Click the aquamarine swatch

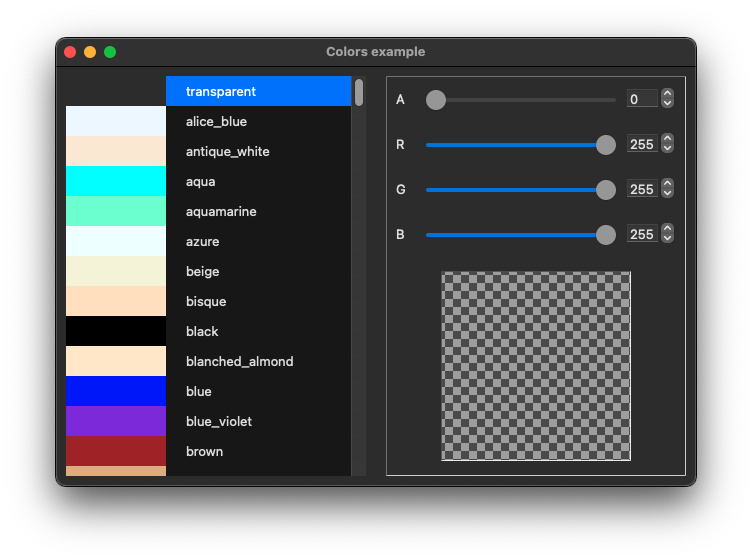point(116,211)
